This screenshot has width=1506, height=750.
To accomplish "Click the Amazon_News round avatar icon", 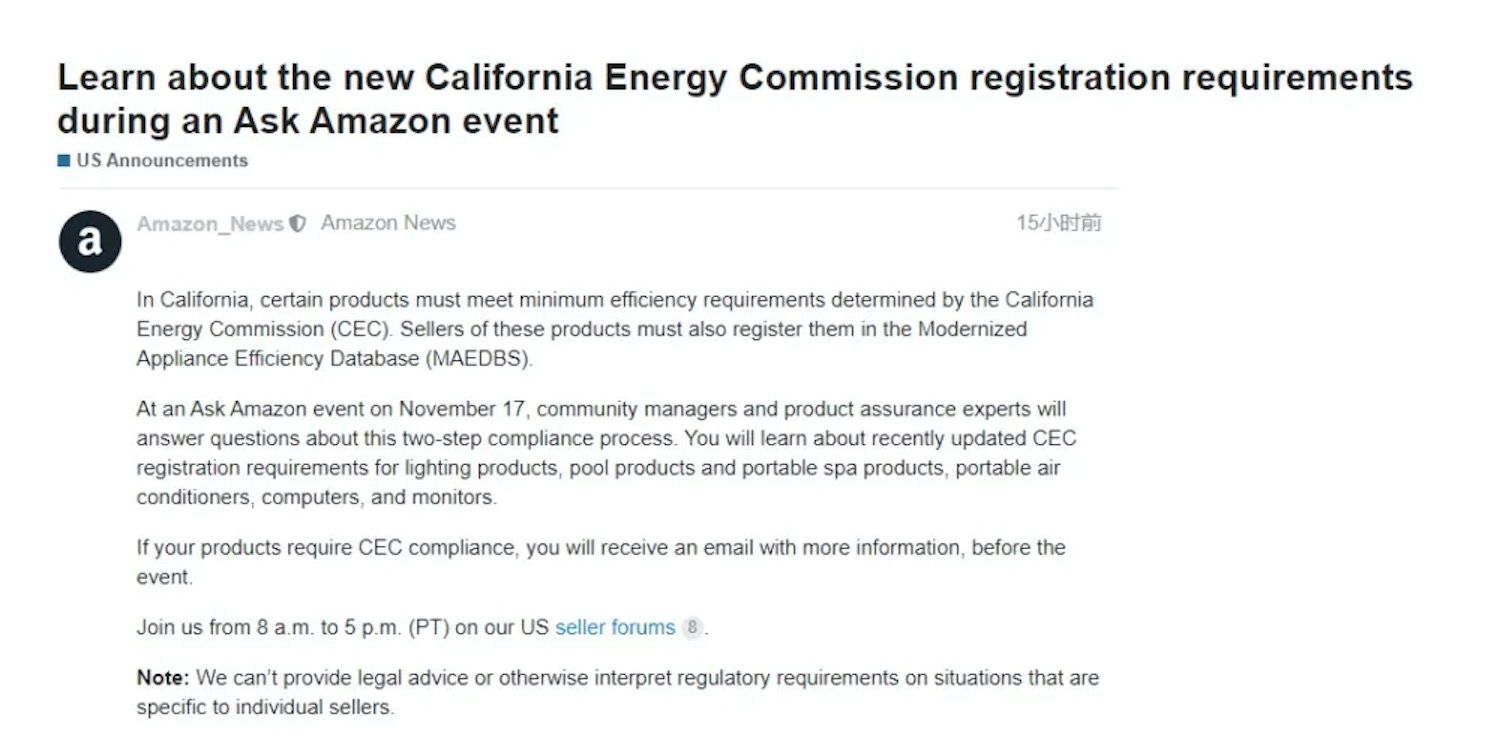I will tap(90, 241).
